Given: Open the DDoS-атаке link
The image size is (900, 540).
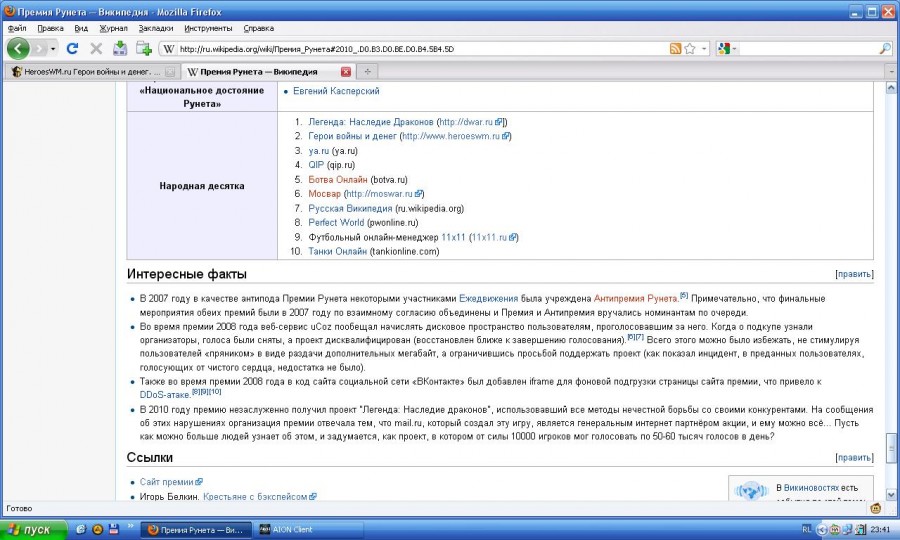Looking at the screenshot, I should 164,395.
